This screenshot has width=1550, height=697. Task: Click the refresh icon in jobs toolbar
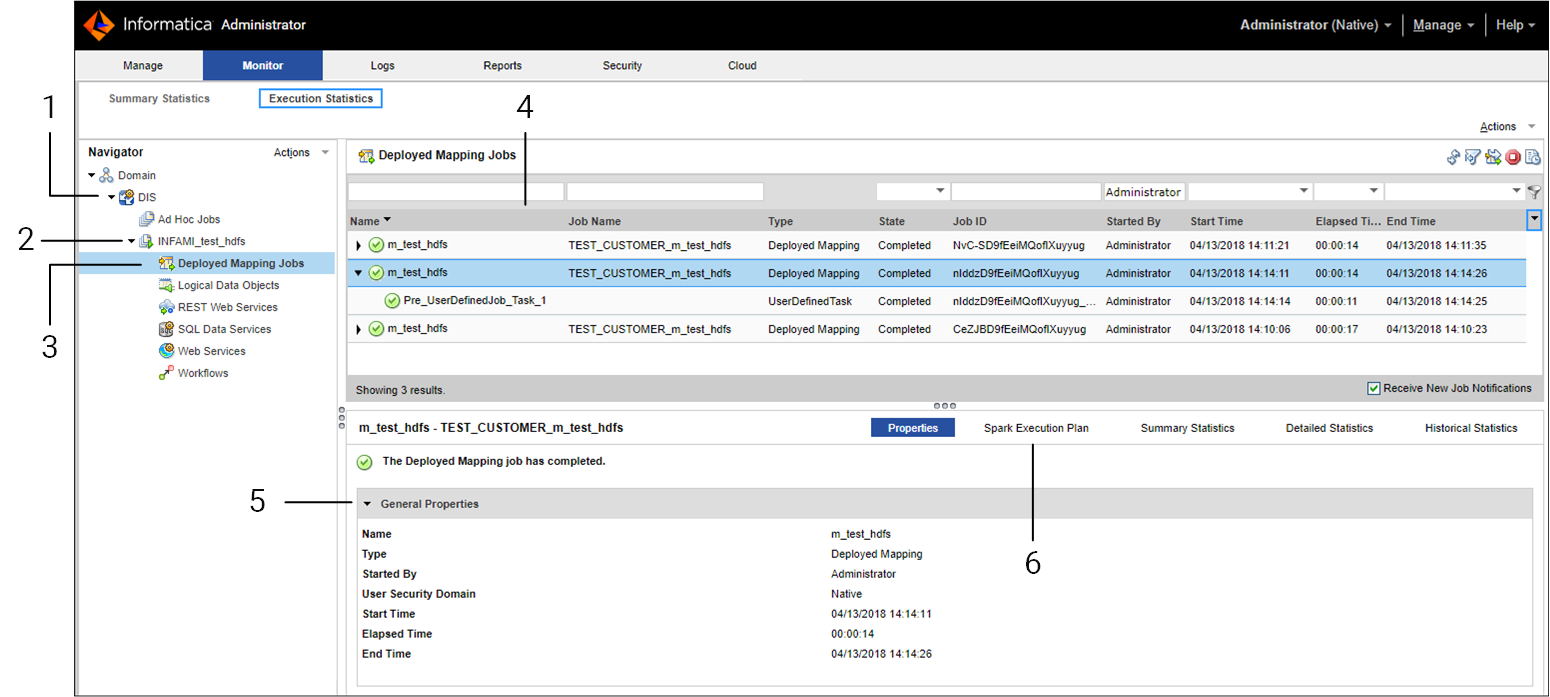click(1454, 157)
